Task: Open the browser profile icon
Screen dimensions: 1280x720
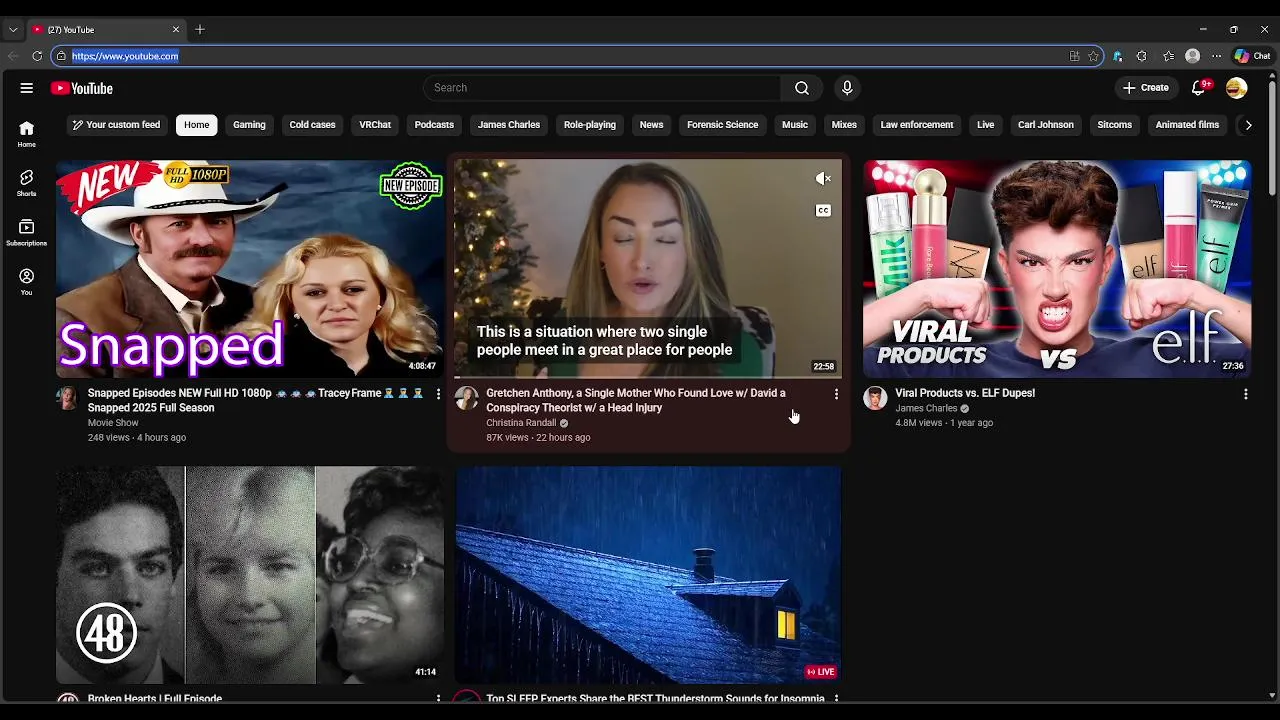Action: [x=1192, y=56]
